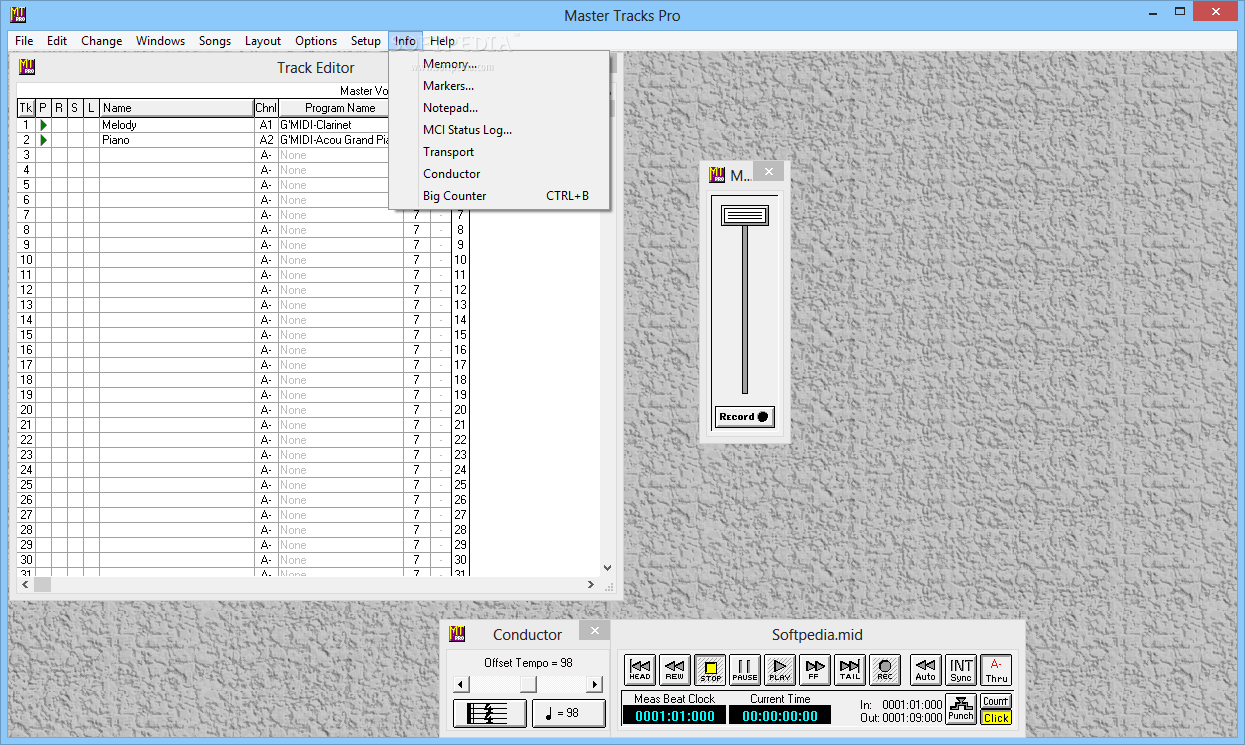This screenshot has height=745, width=1245.
Task: Click the Piano track name cell
Action: coord(177,140)
